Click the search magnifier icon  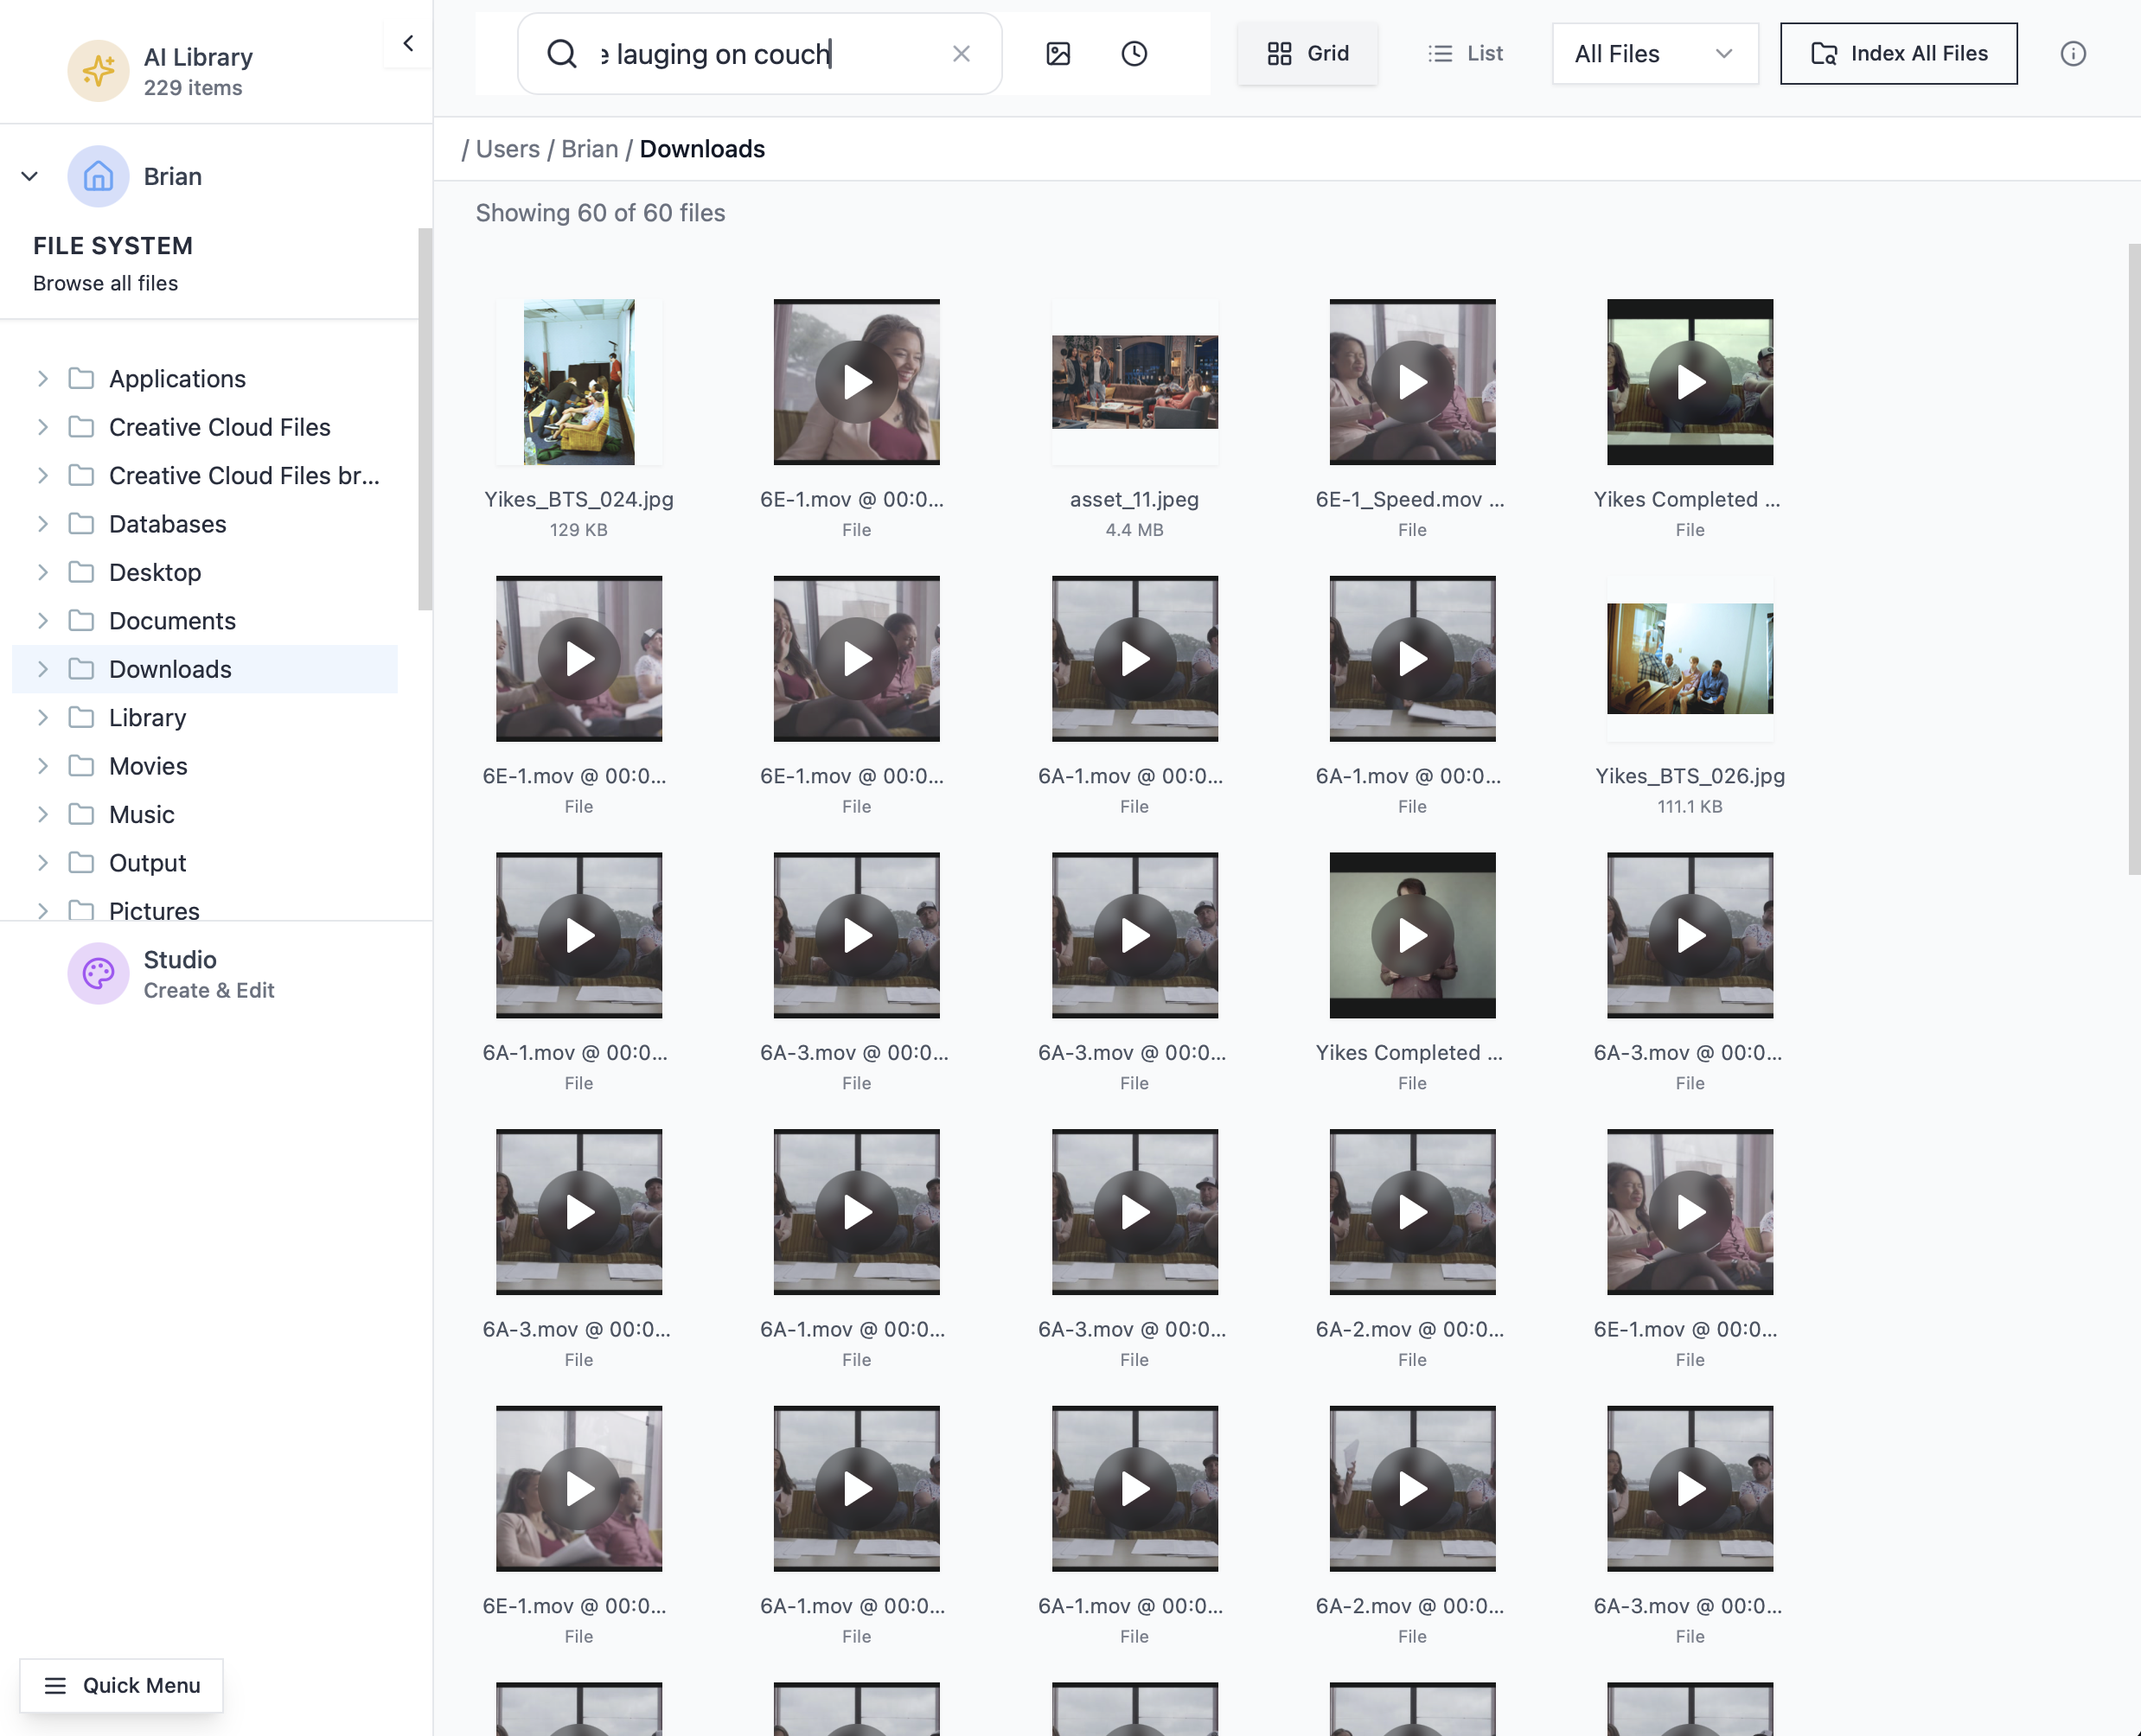click(562, 54)
